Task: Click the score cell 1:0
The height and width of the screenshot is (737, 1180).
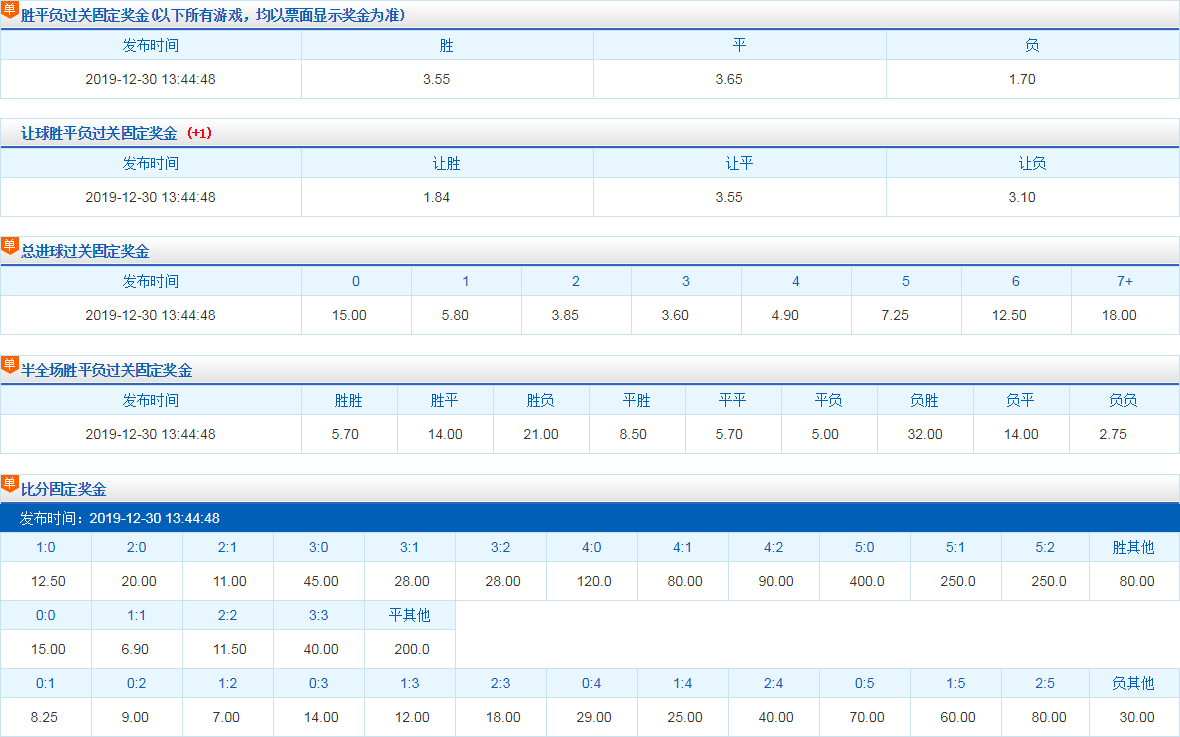Action: [45, 547]
